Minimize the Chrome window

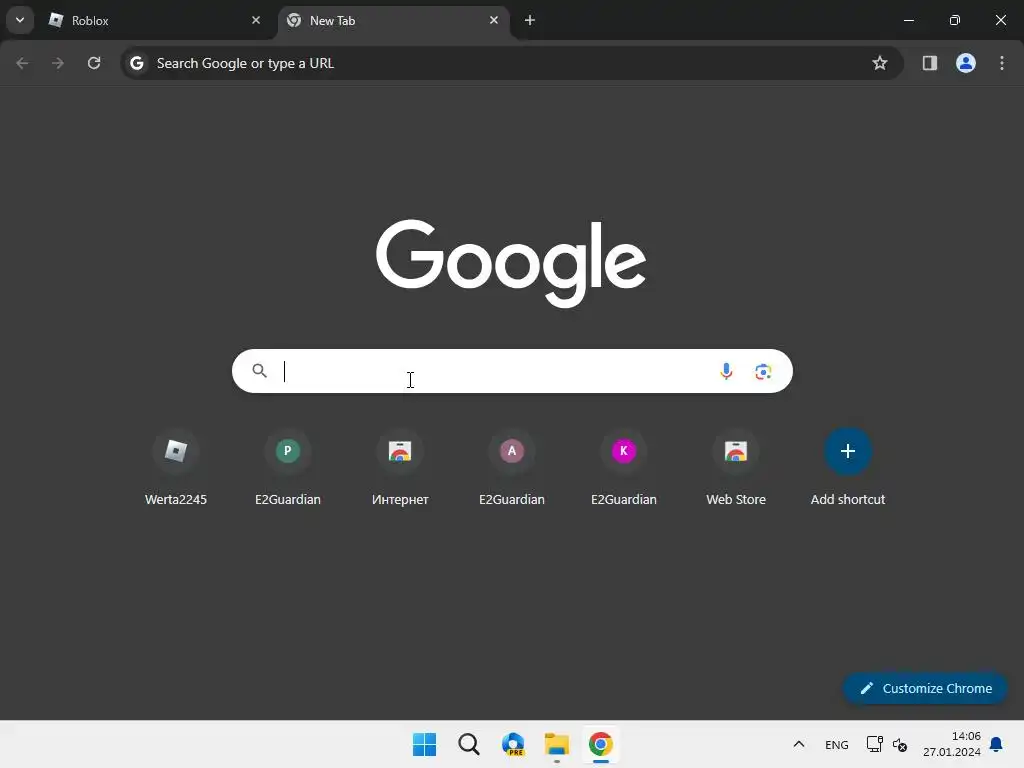pos(908,20)
